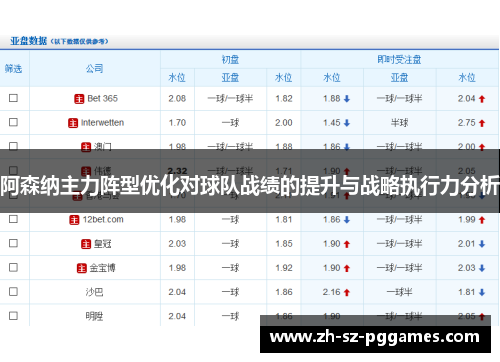Select the 1.92 opening odds for 金宝博
The image size is (500, 362).
click(x=284, y=268)
